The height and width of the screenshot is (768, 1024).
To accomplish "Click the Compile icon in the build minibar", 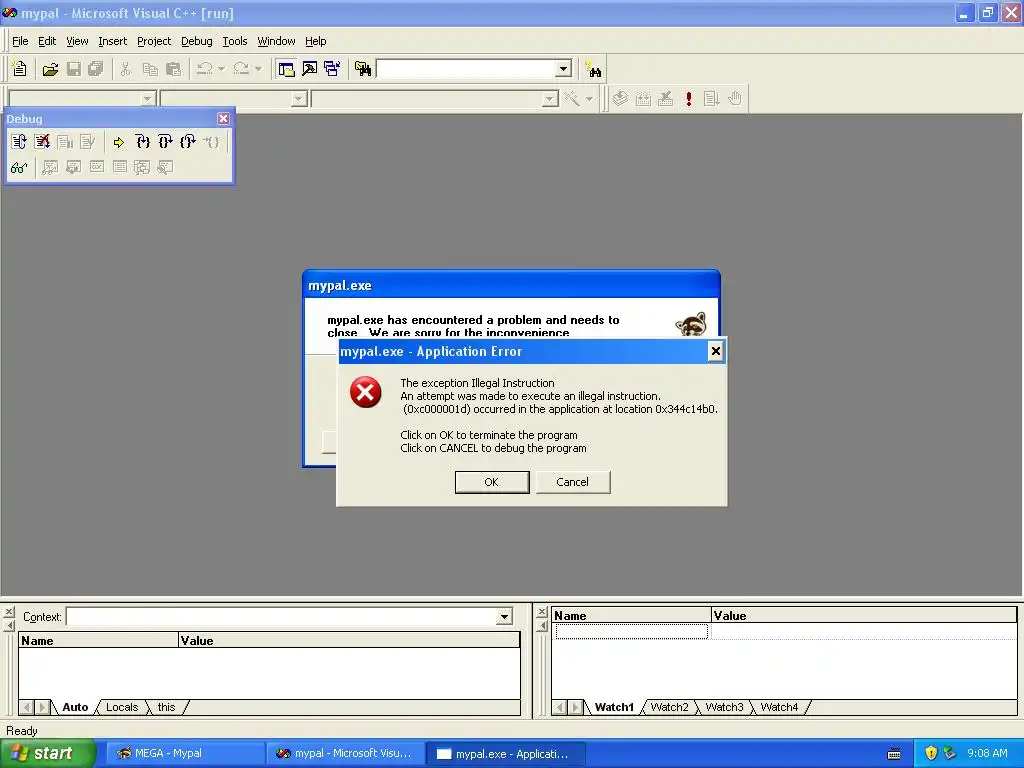I will 620,99.
